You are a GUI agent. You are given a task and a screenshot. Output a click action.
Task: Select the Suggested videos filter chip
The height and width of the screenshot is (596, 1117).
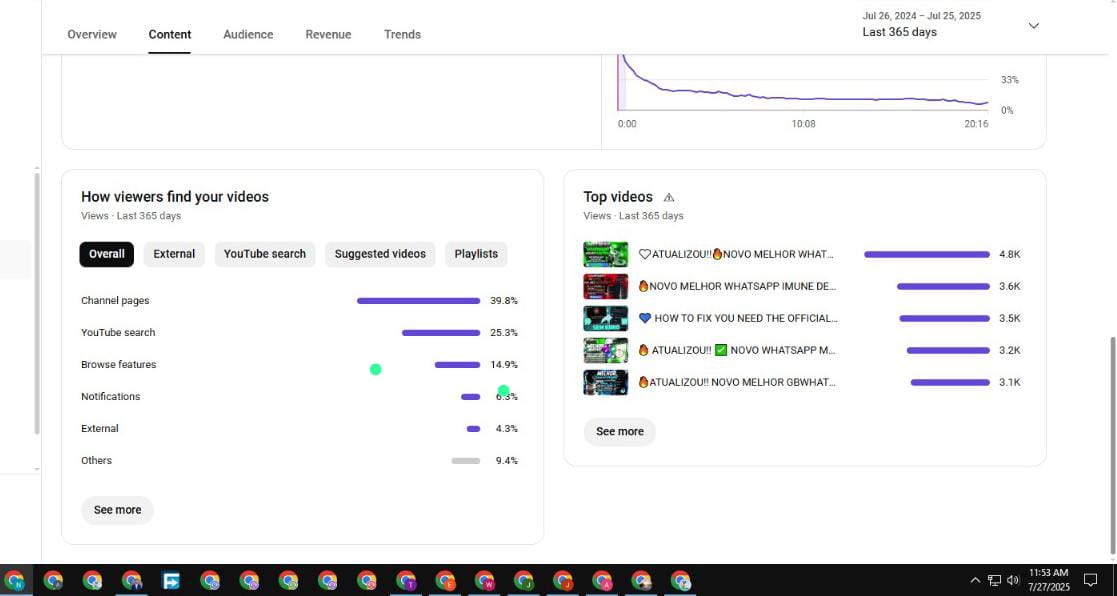380,254
